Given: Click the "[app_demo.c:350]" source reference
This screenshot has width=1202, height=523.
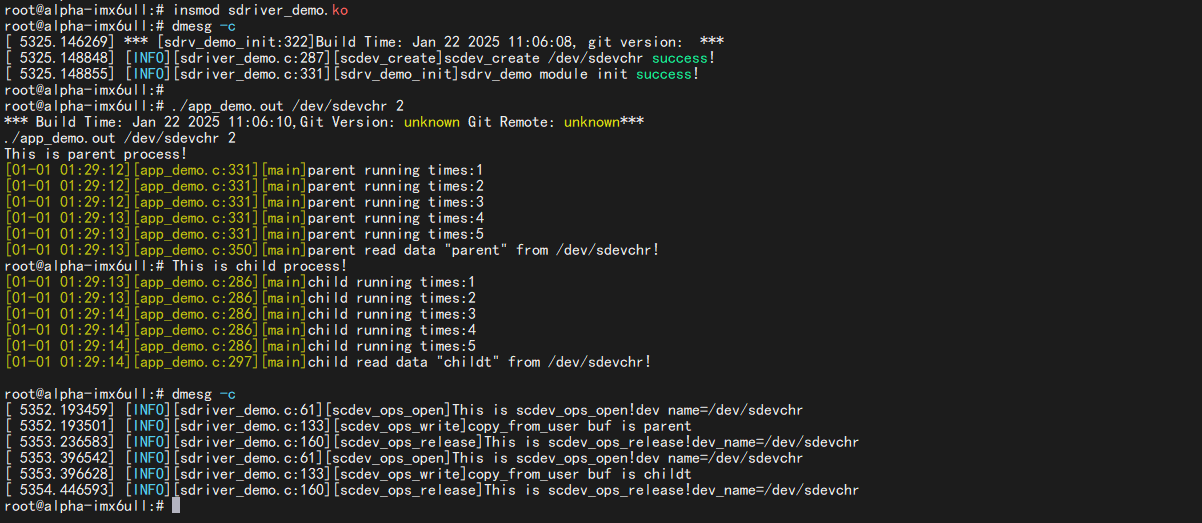Looking at the screenshot, I should point(196,250).
